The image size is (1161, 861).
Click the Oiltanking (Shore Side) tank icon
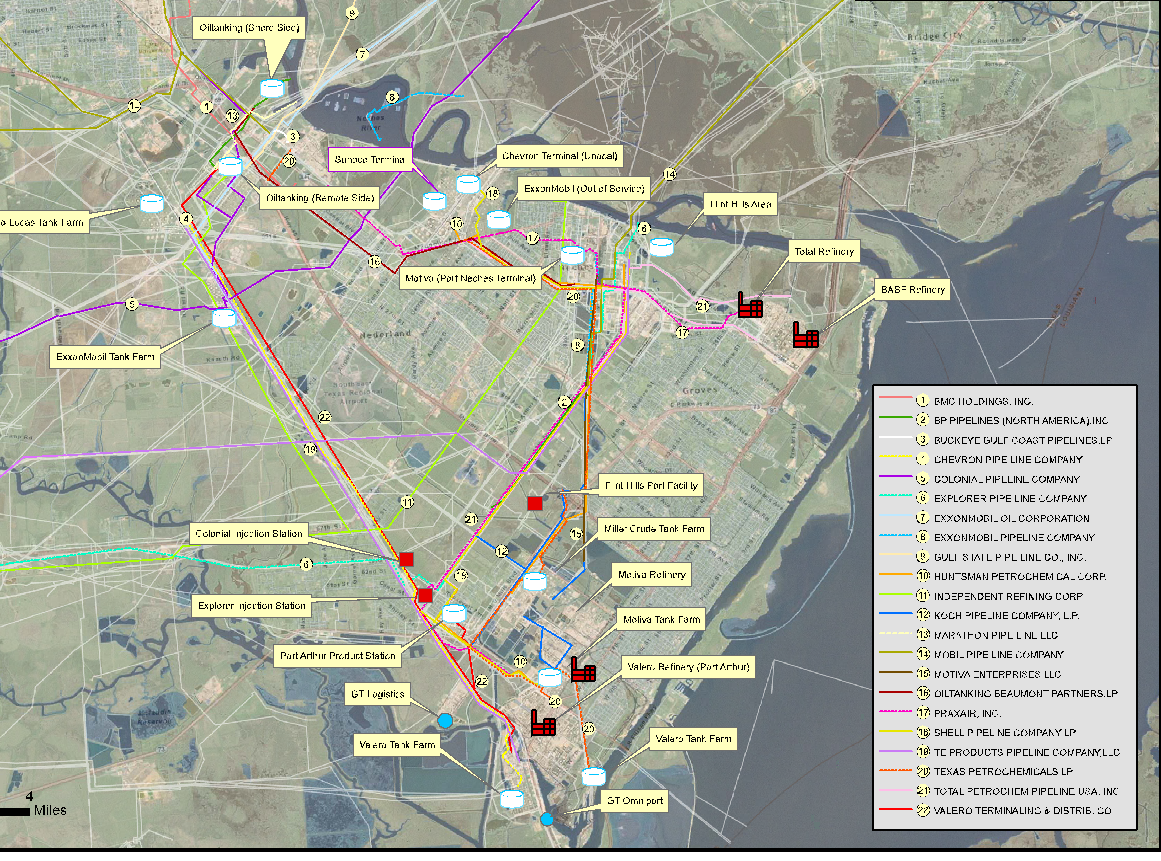pyautogui.click(x=272, y=88)
